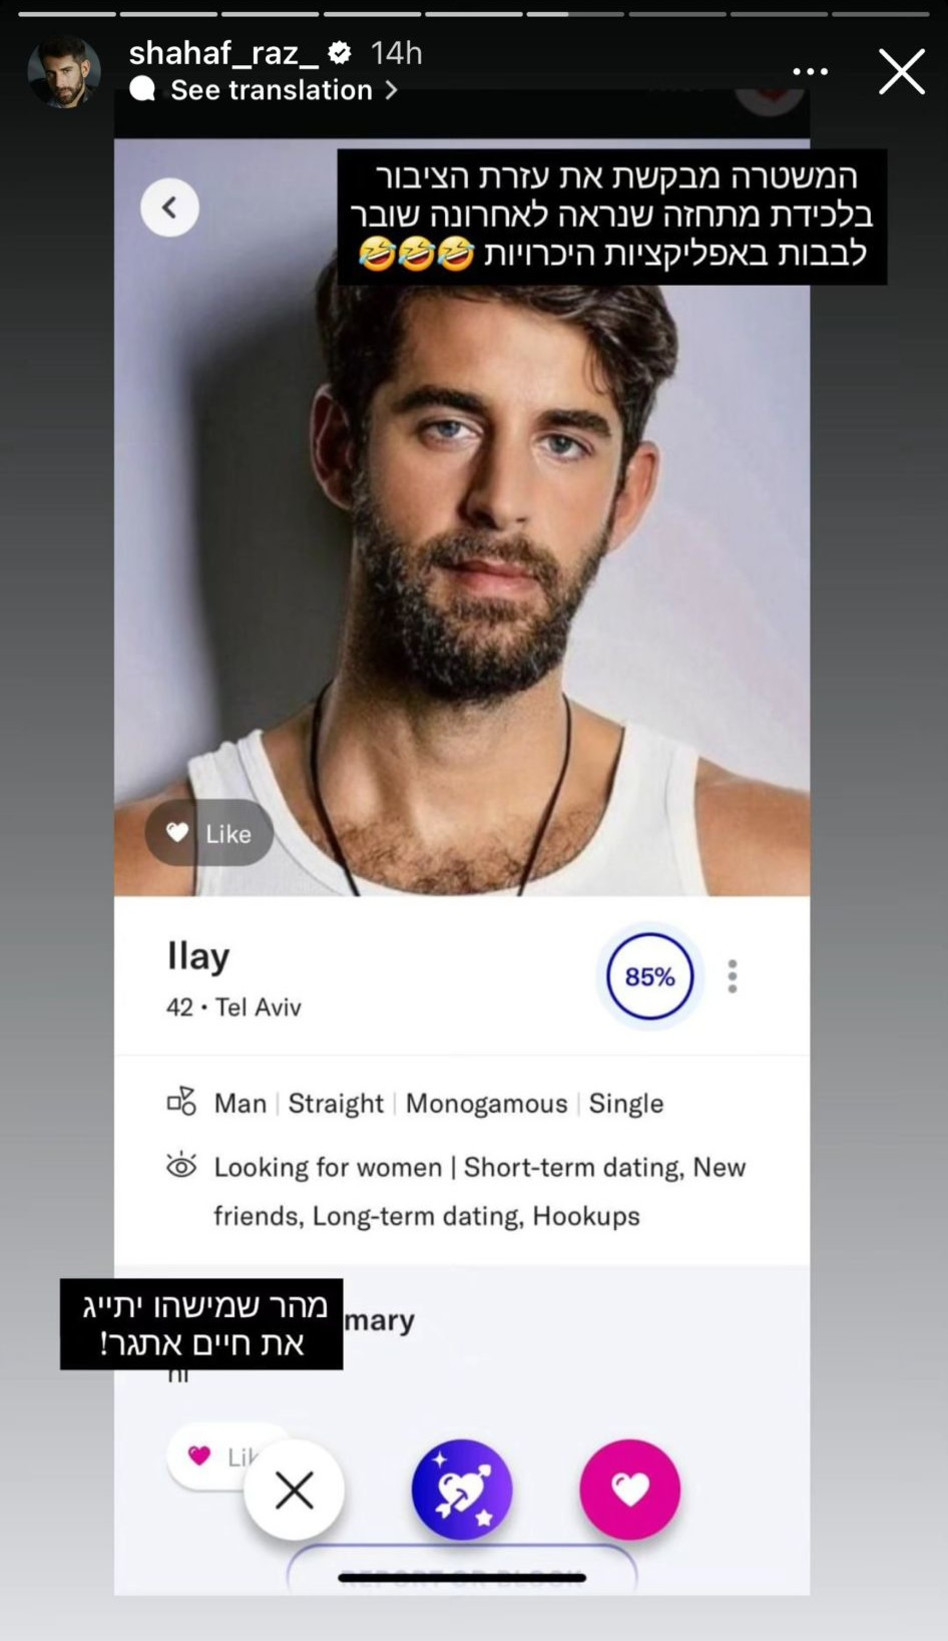Click the gender orientation icon beside Man
The height and width of the screenshot is (1641, 948).
pyautogui.click(x=181, y=1102)
